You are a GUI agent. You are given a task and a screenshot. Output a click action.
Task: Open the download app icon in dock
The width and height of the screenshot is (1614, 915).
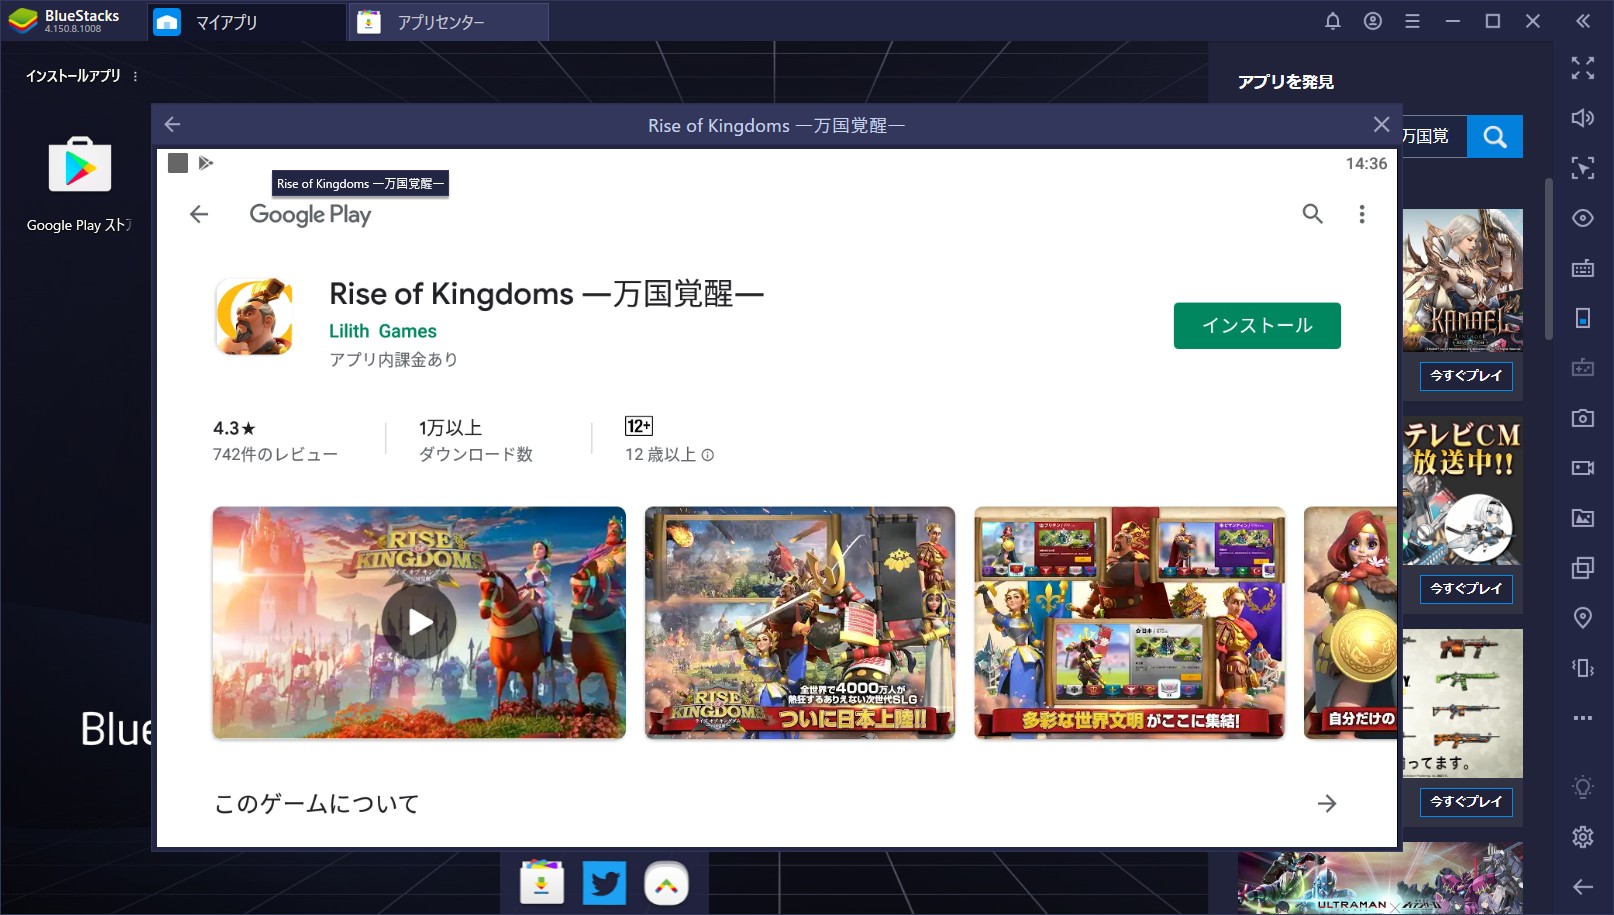542,883
